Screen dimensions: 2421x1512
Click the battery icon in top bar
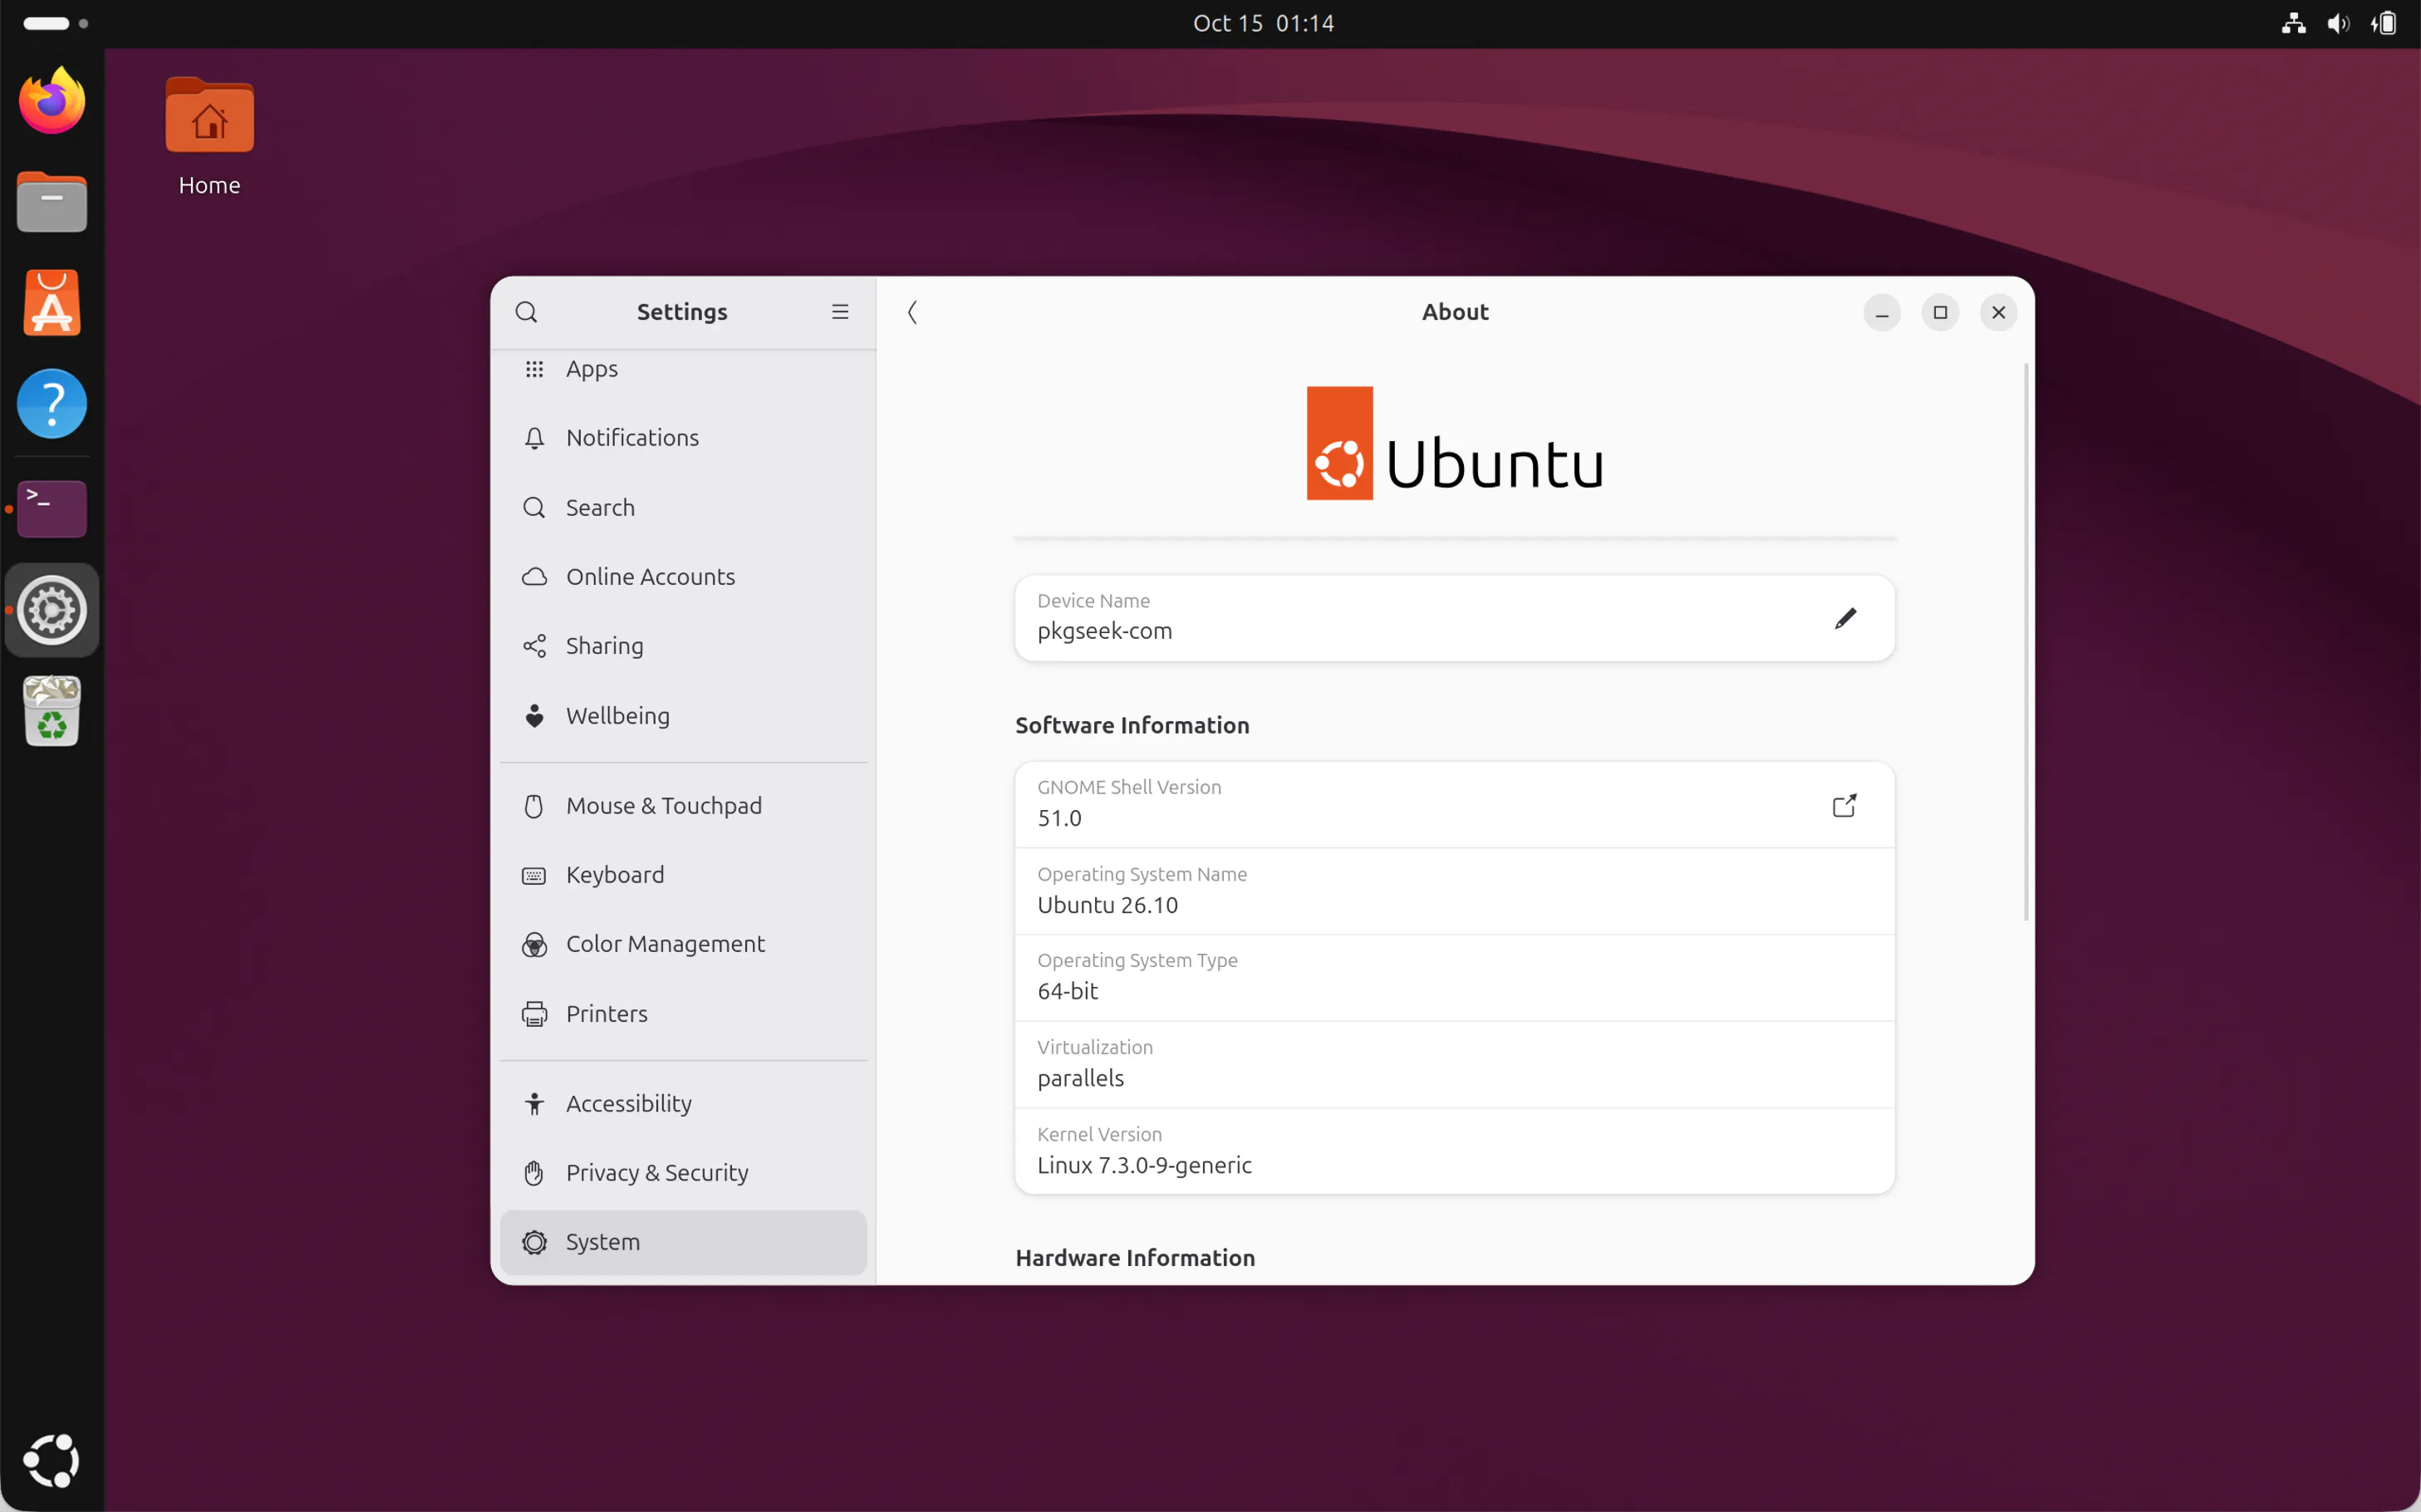[x=2383, y=23]
